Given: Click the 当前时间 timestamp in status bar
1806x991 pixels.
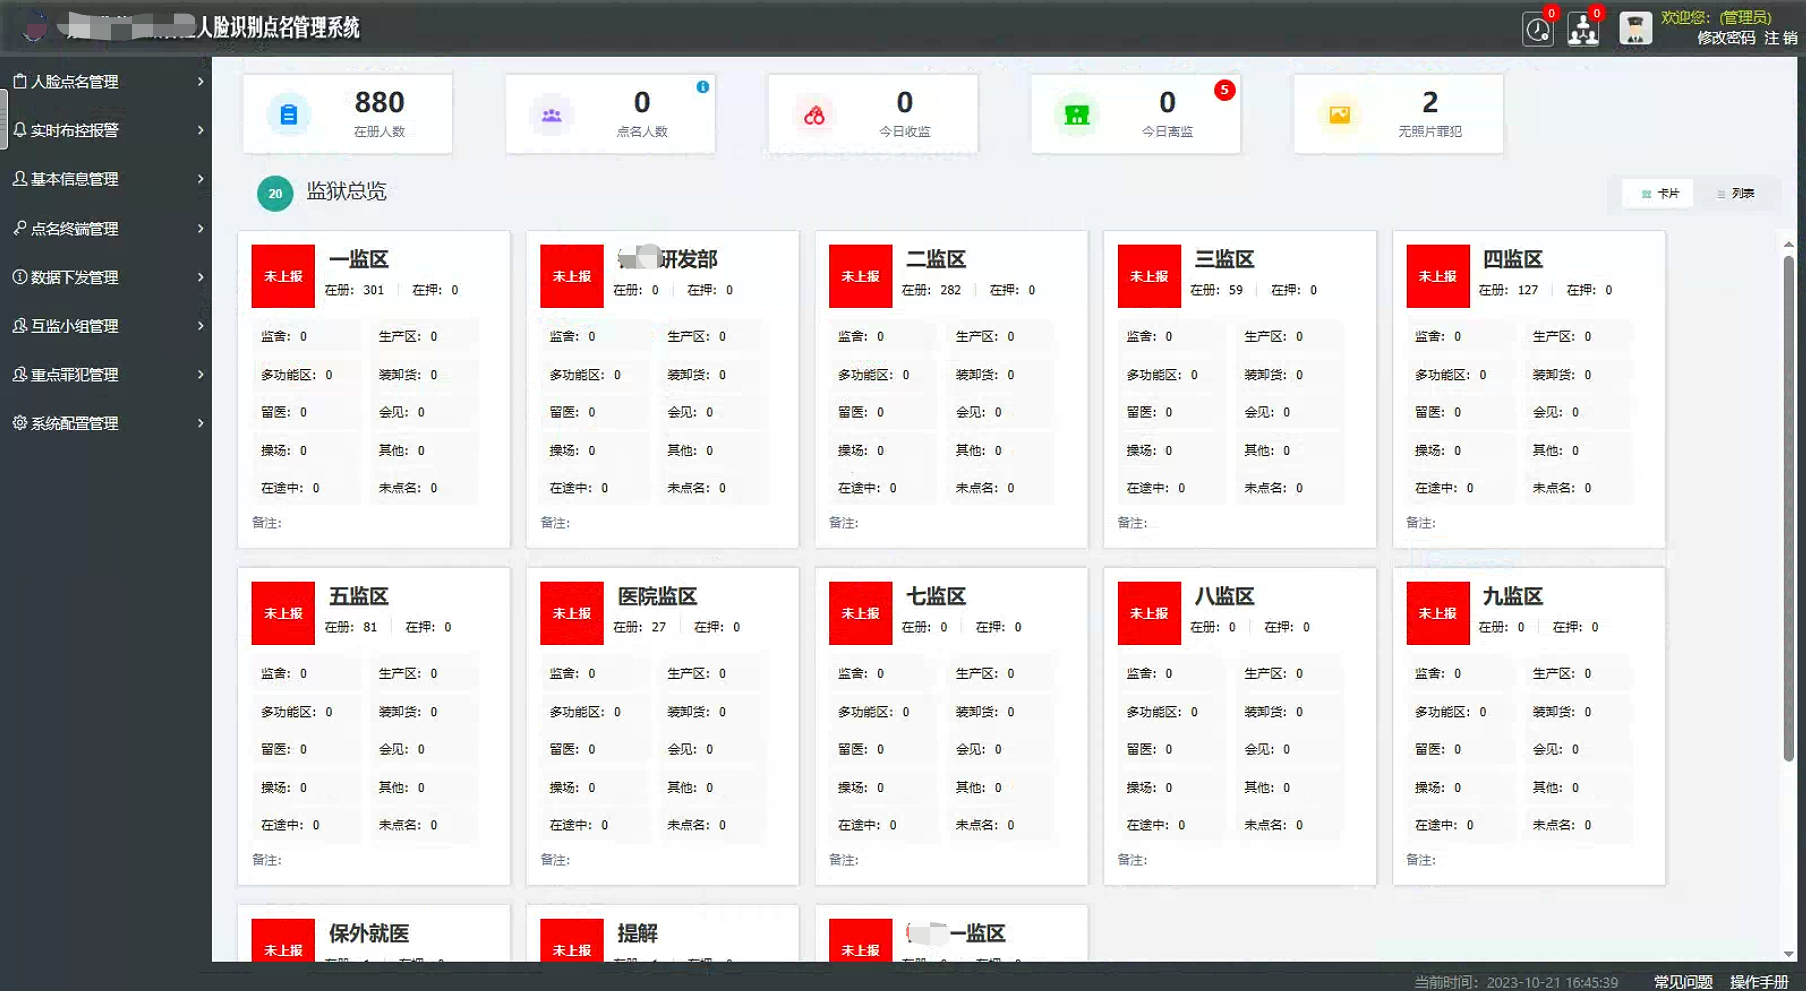Looking at the screenshot, I should coord(1516,982).
